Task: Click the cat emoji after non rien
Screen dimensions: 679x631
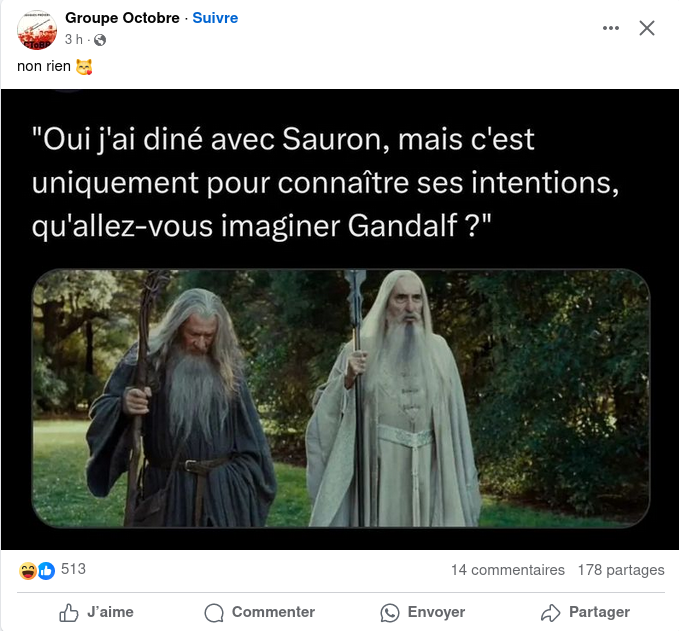Action: pyautogui.click(x=84, y=67)
